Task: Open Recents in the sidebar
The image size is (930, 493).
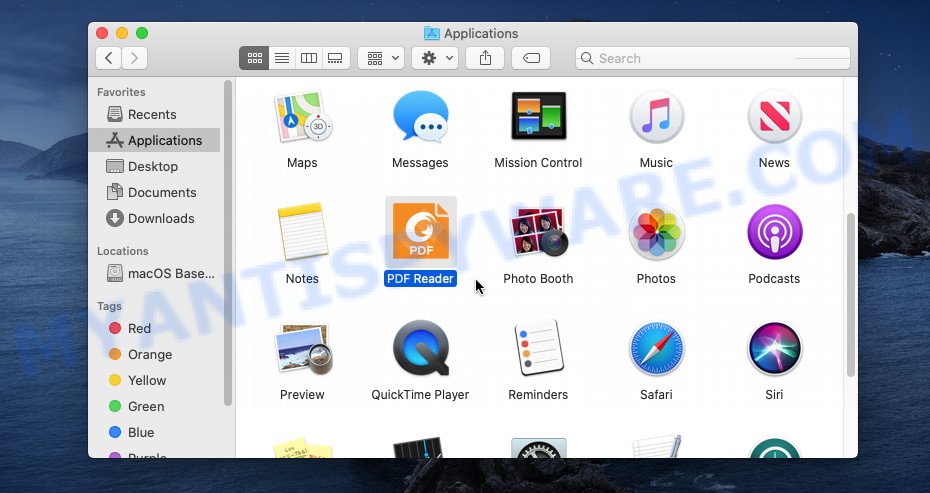Action: (154, 114)
